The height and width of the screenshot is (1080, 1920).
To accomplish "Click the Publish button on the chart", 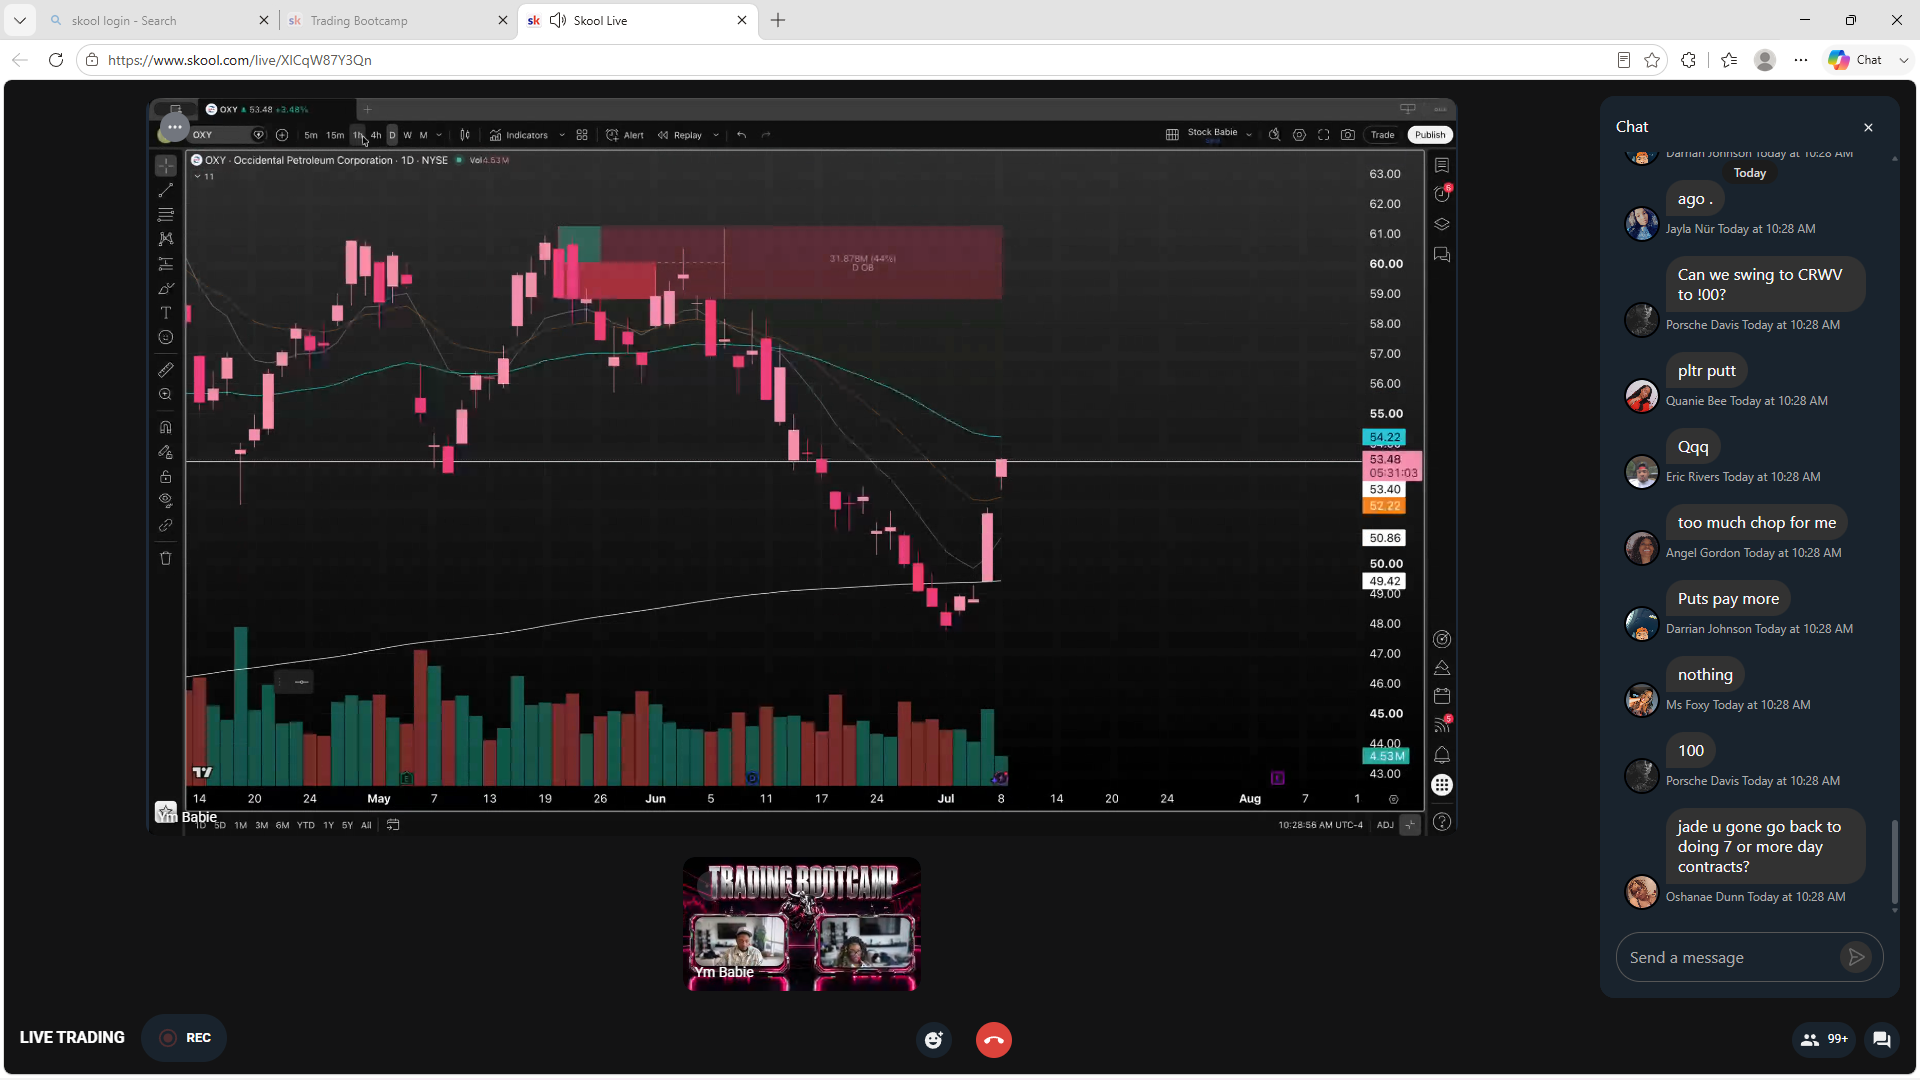I will click(1430, 135).
